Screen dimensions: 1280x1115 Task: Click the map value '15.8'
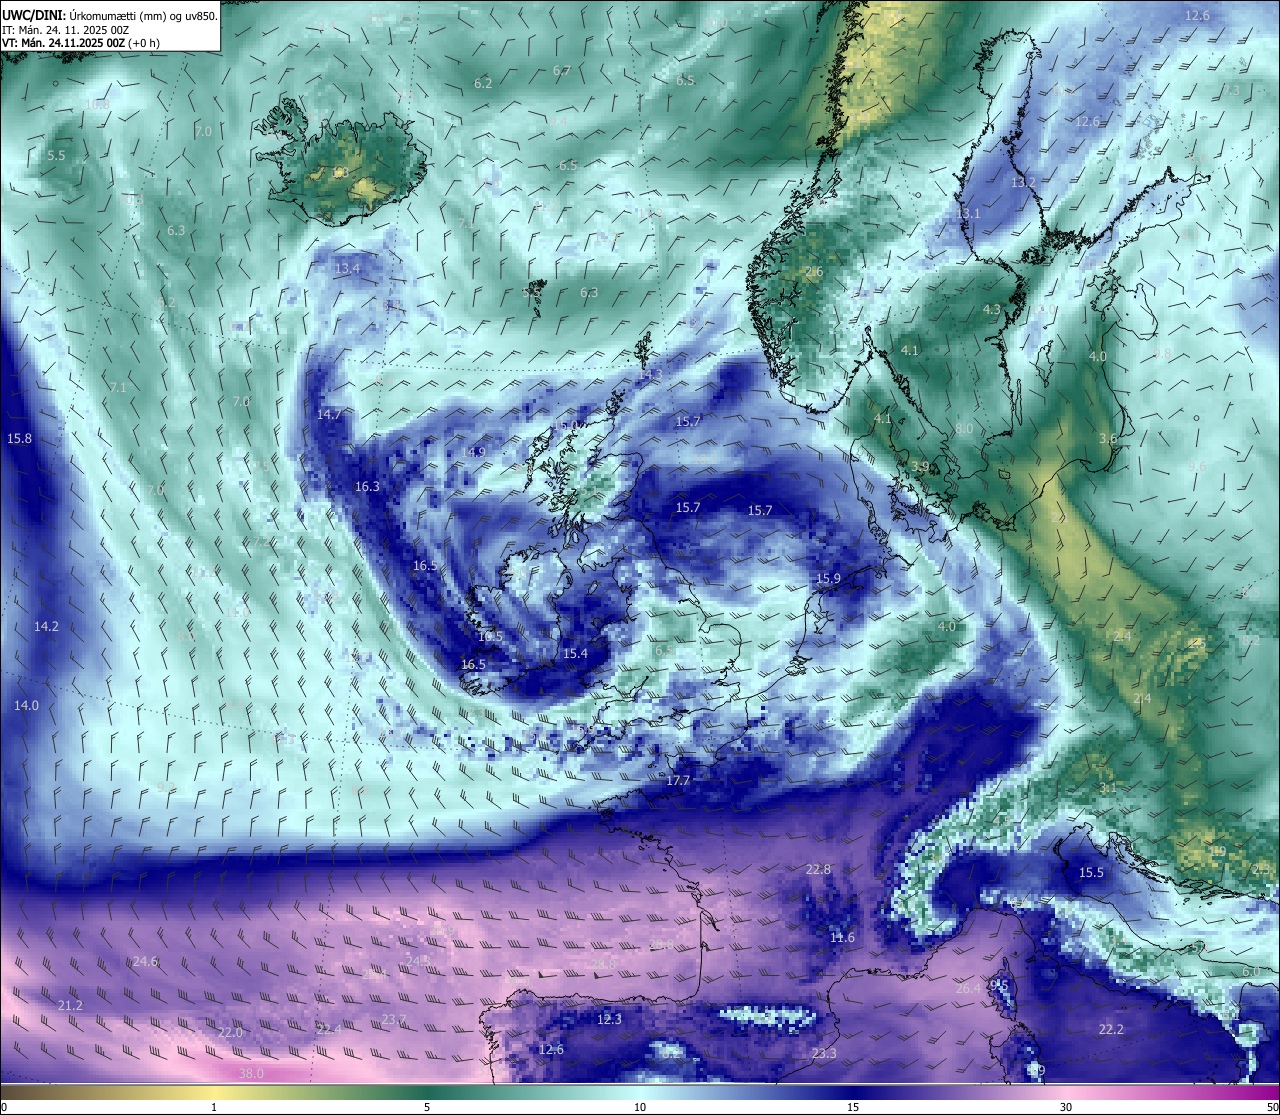[19, 439]
